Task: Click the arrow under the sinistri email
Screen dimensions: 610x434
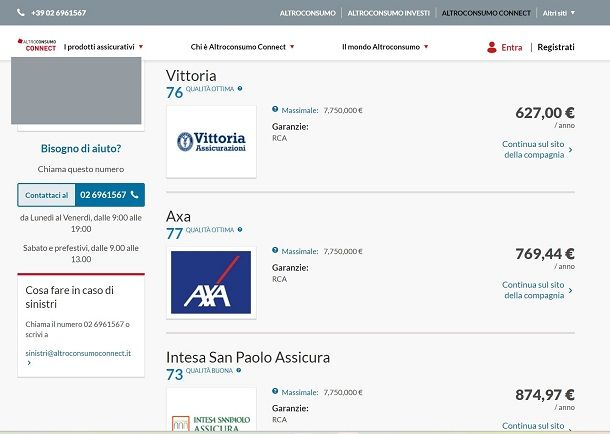Action: tap(29, 363)
